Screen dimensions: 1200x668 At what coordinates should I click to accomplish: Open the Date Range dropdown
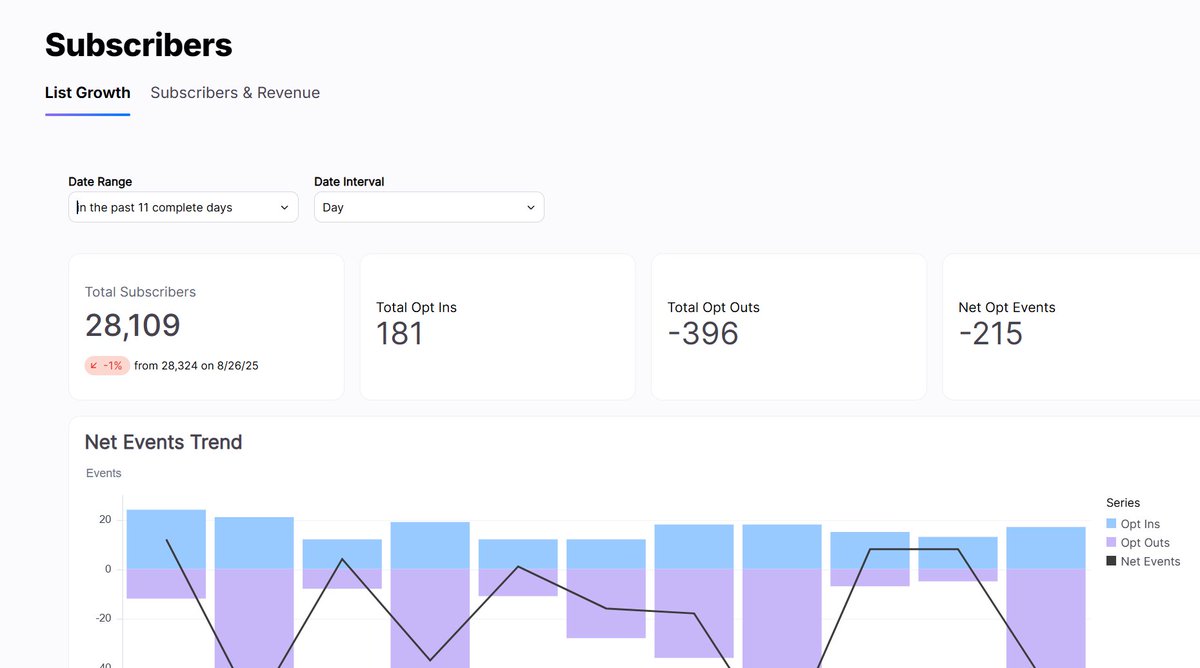183,207
